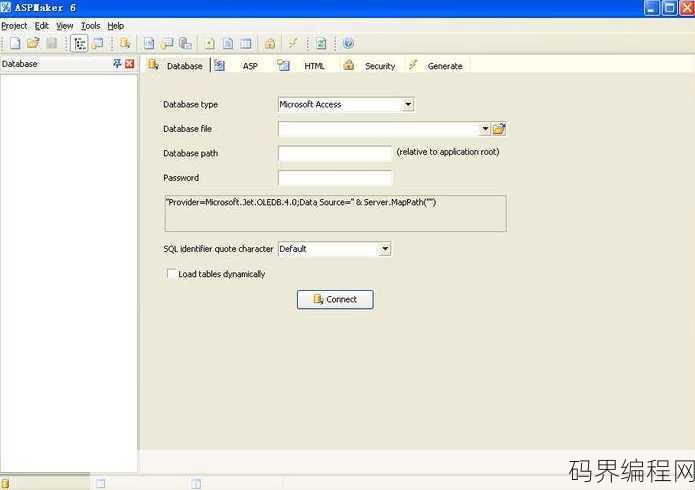Click the Save project disk icon

click(x=52, y=43)
